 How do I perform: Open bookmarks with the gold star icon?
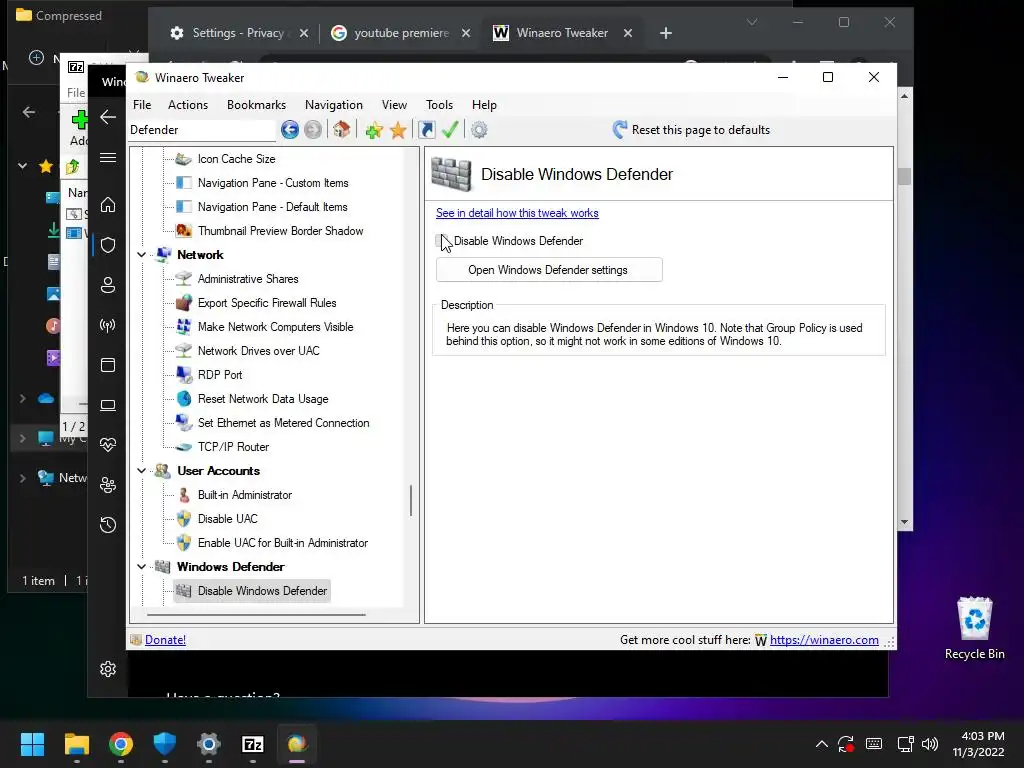click(x=398, y=130)
